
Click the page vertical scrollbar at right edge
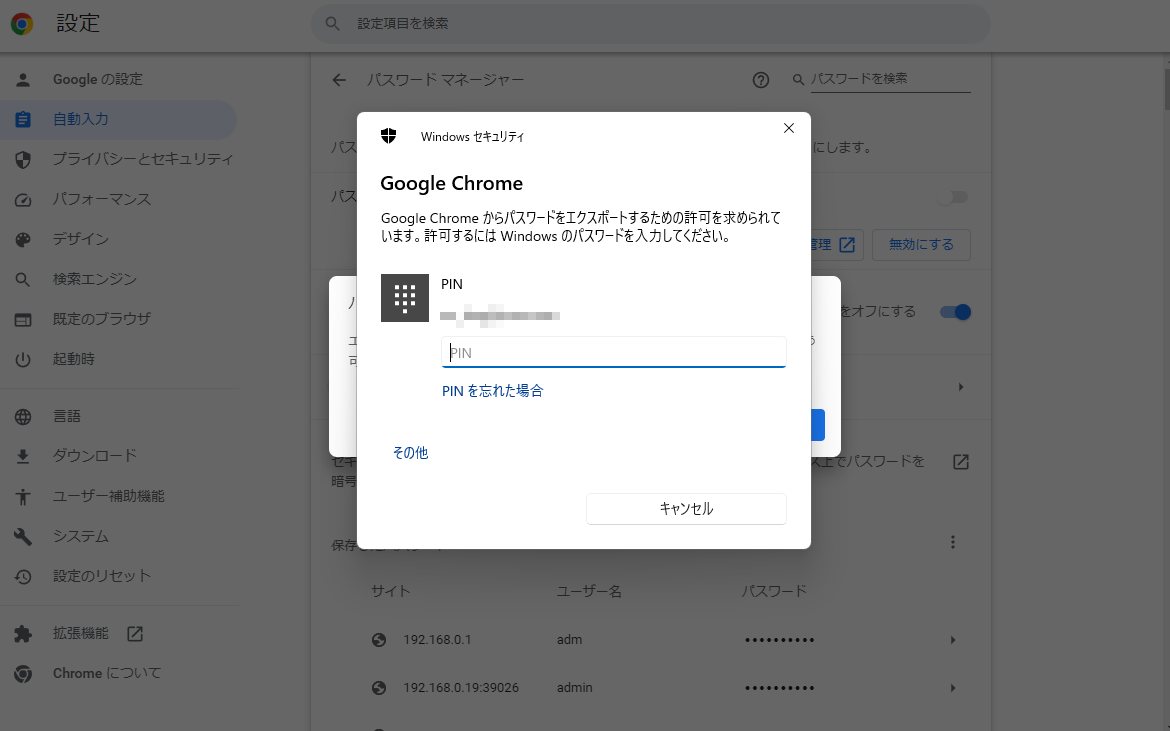coord(1166,90)
